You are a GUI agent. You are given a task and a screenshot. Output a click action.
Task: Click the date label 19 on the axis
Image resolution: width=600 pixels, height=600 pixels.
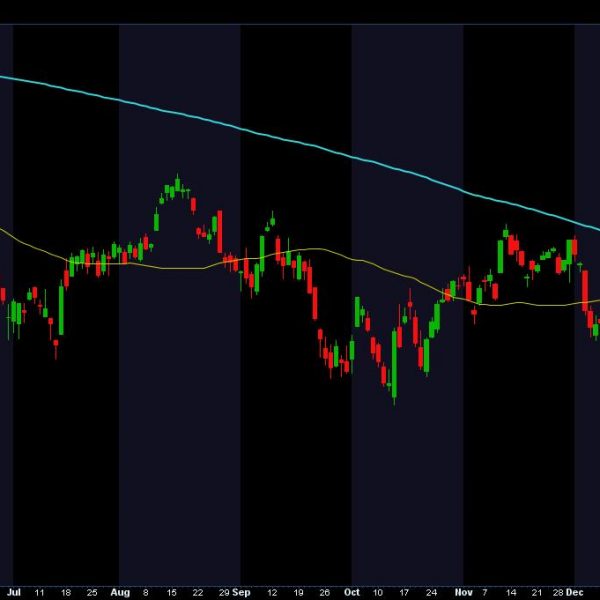(x=298, y=593)
